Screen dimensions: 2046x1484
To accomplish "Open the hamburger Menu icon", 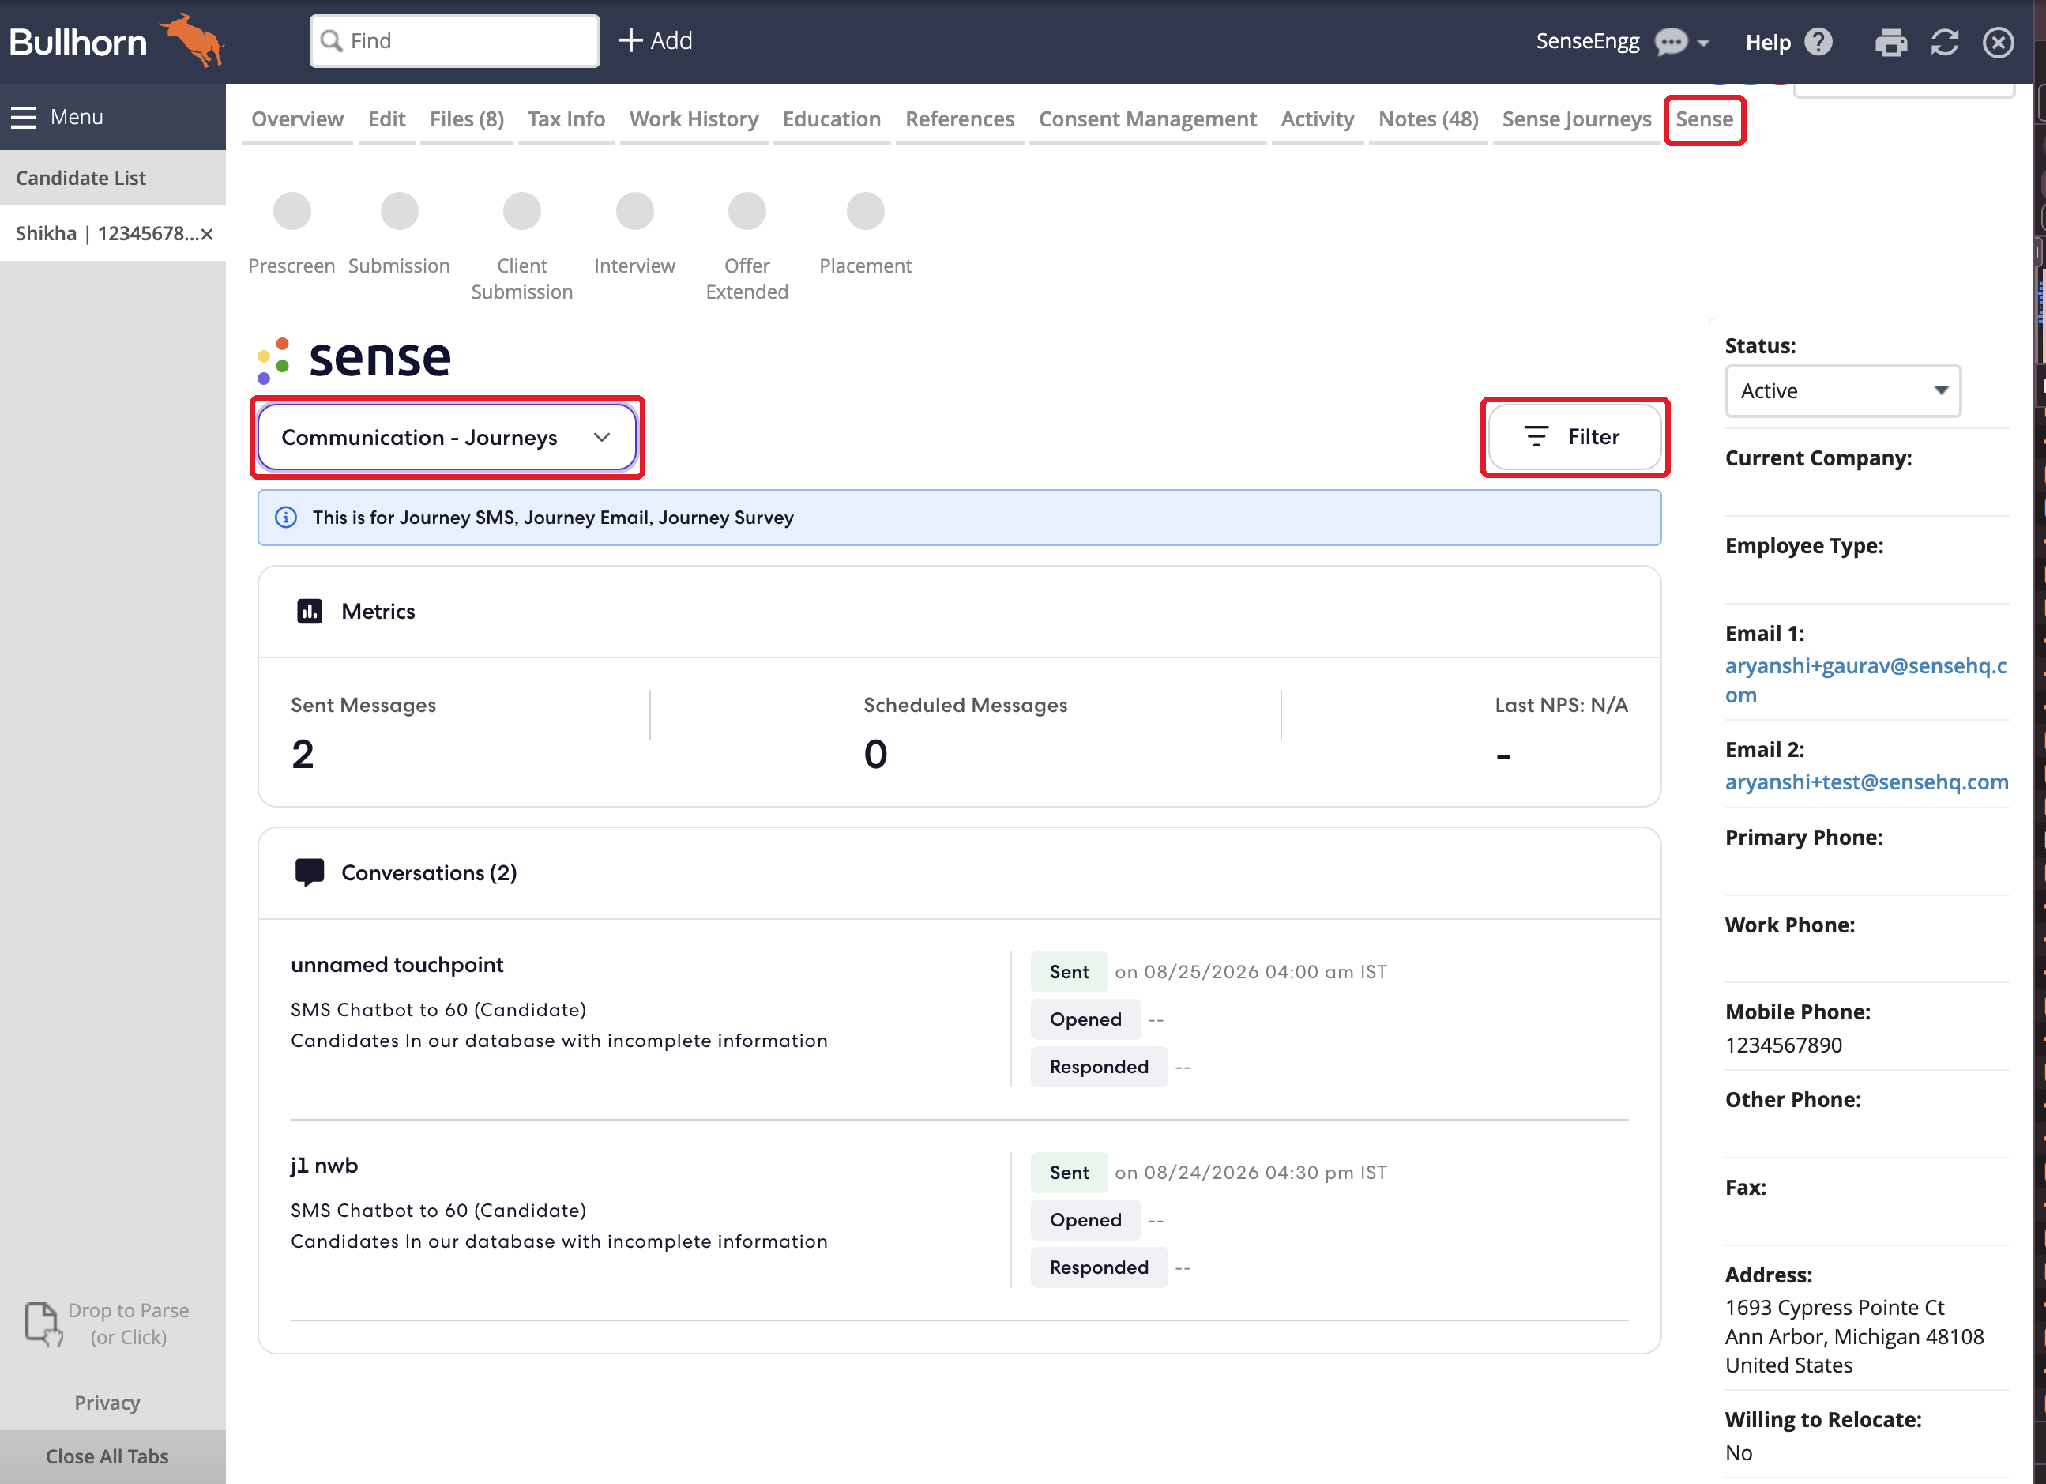I will point(24,117).
